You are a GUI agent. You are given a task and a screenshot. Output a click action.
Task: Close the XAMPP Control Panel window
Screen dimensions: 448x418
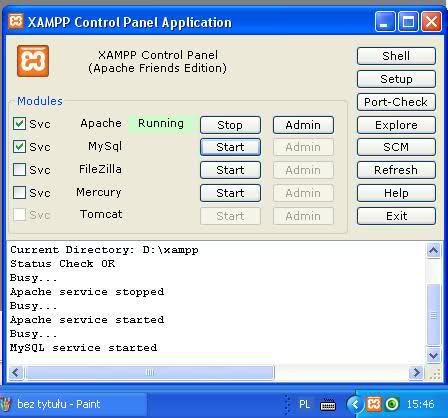[x=431, y=22]
